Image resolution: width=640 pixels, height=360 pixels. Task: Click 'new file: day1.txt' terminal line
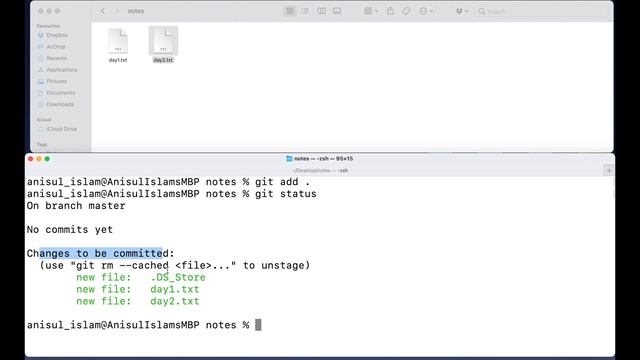[x=138, y=289]
